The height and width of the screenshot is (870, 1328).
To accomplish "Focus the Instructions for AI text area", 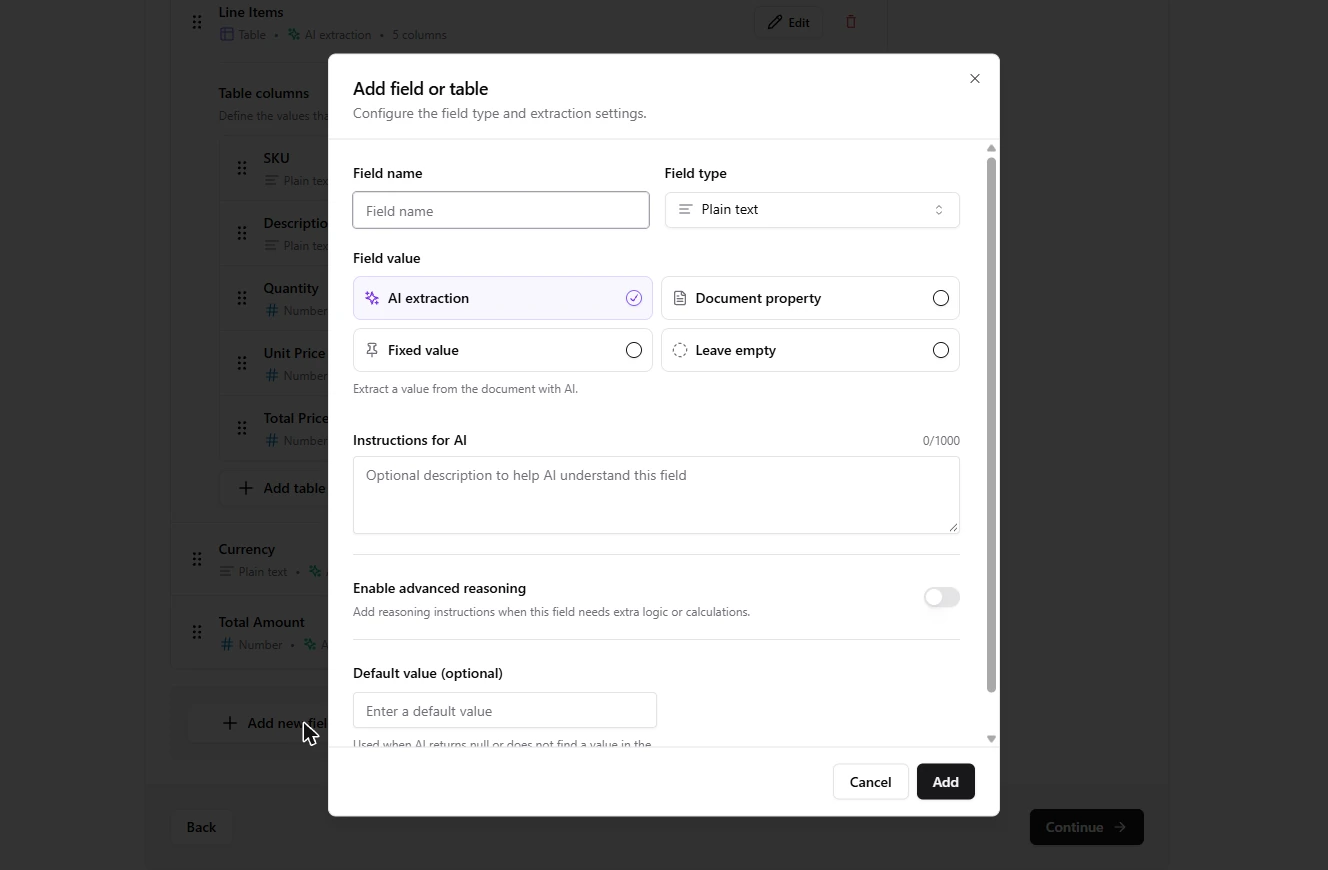I will pos(656,495).
